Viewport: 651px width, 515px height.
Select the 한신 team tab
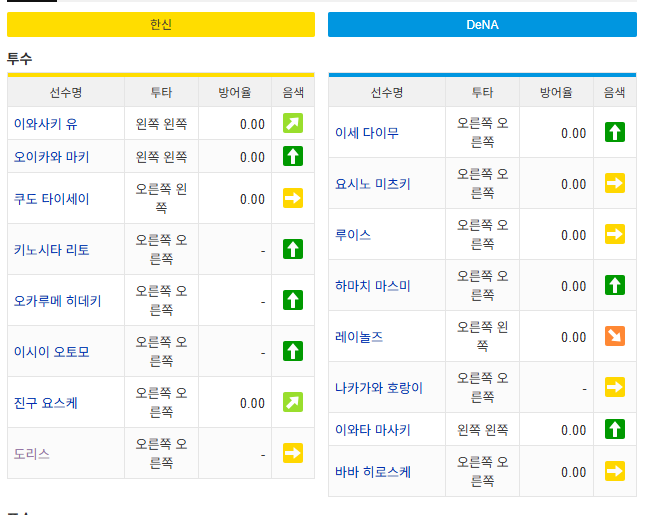pyautogui.click(x=161, y=25)
